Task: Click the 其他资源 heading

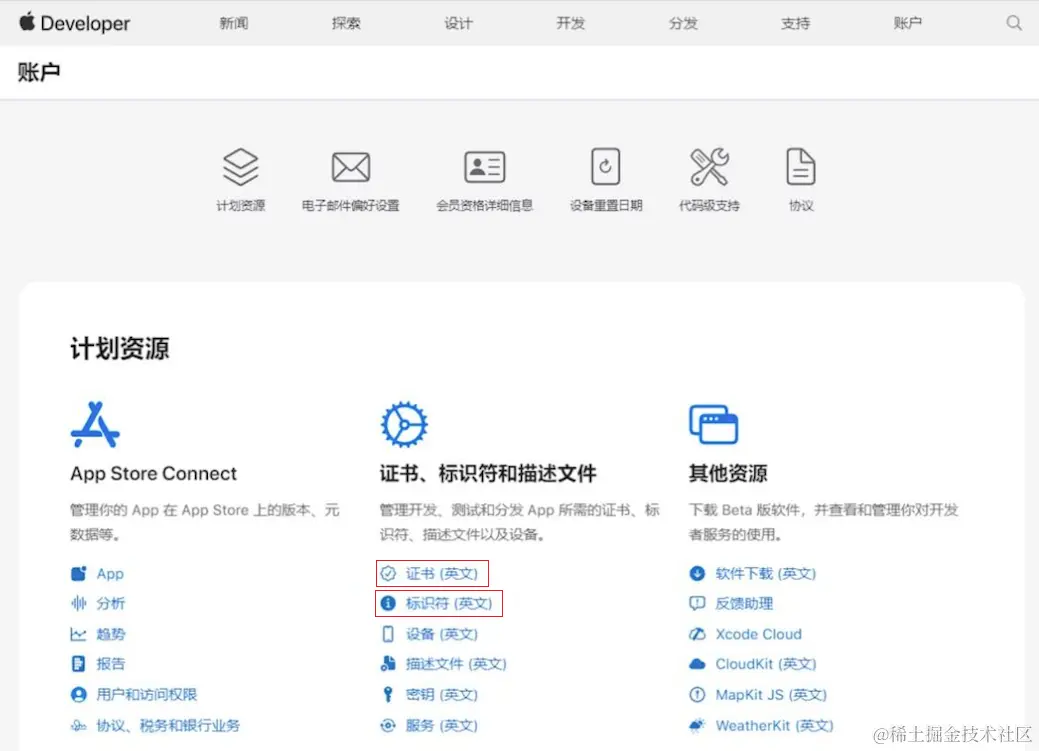Action: click(x=728, y=473)
